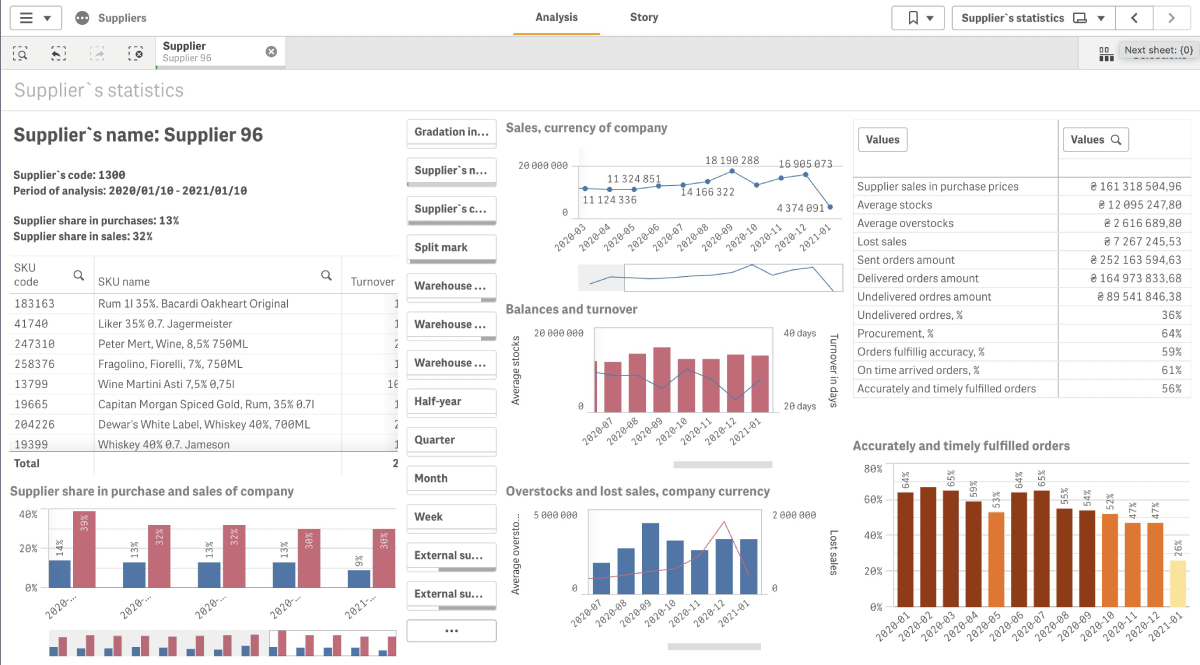Screen dimensions: 1200x665
Task: Step back to the previous selection
Action: pyautogui.click(x=58, y=52)
